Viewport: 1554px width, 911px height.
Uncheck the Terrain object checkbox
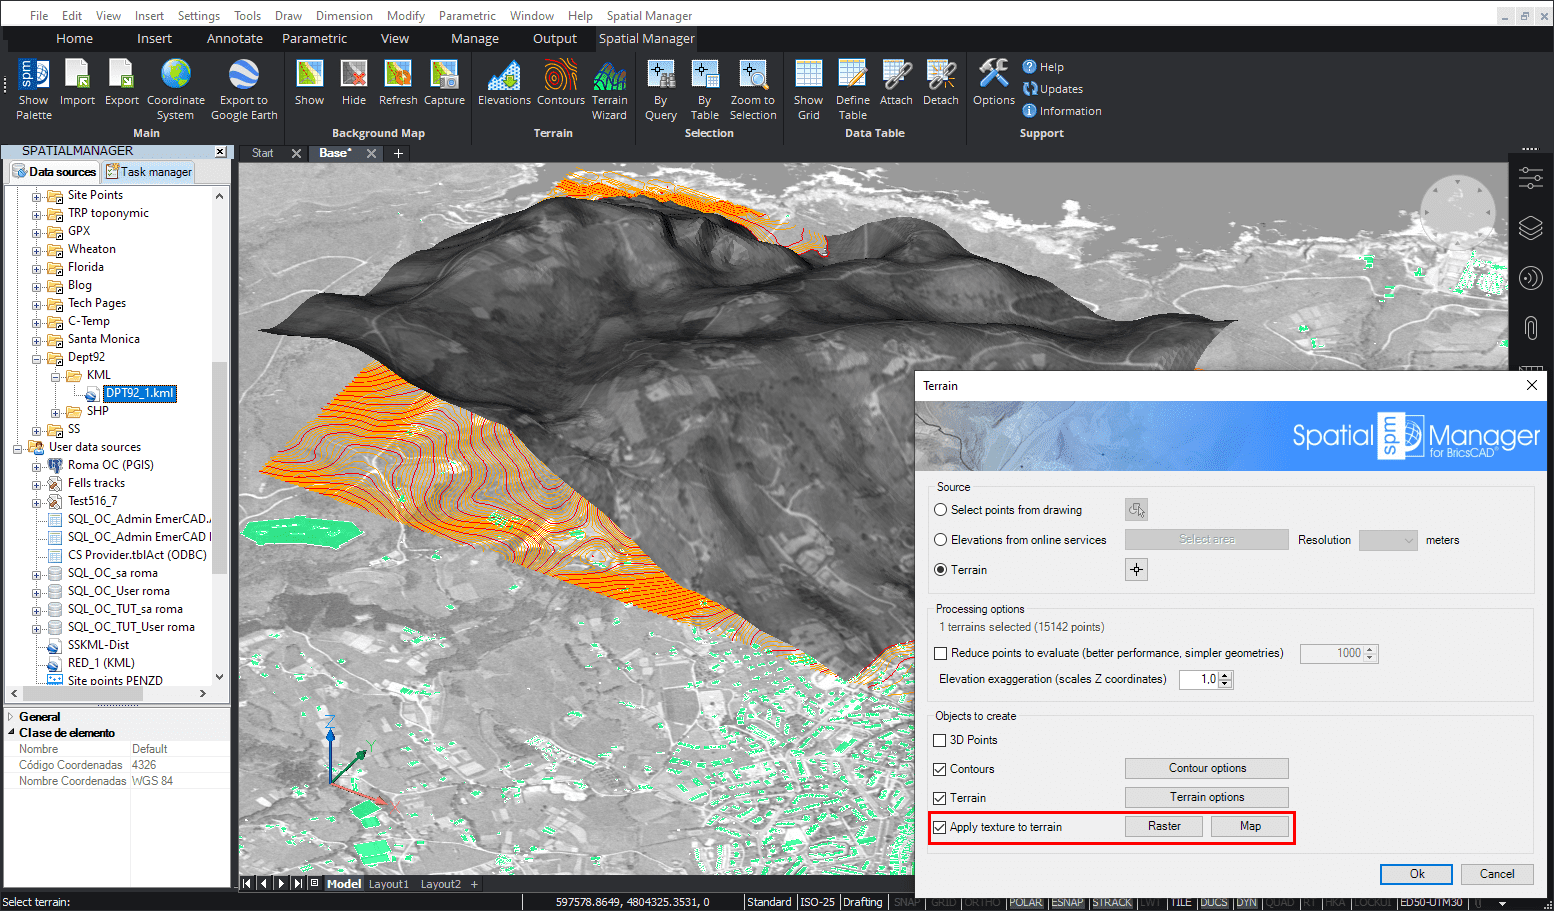coord(939,798)
